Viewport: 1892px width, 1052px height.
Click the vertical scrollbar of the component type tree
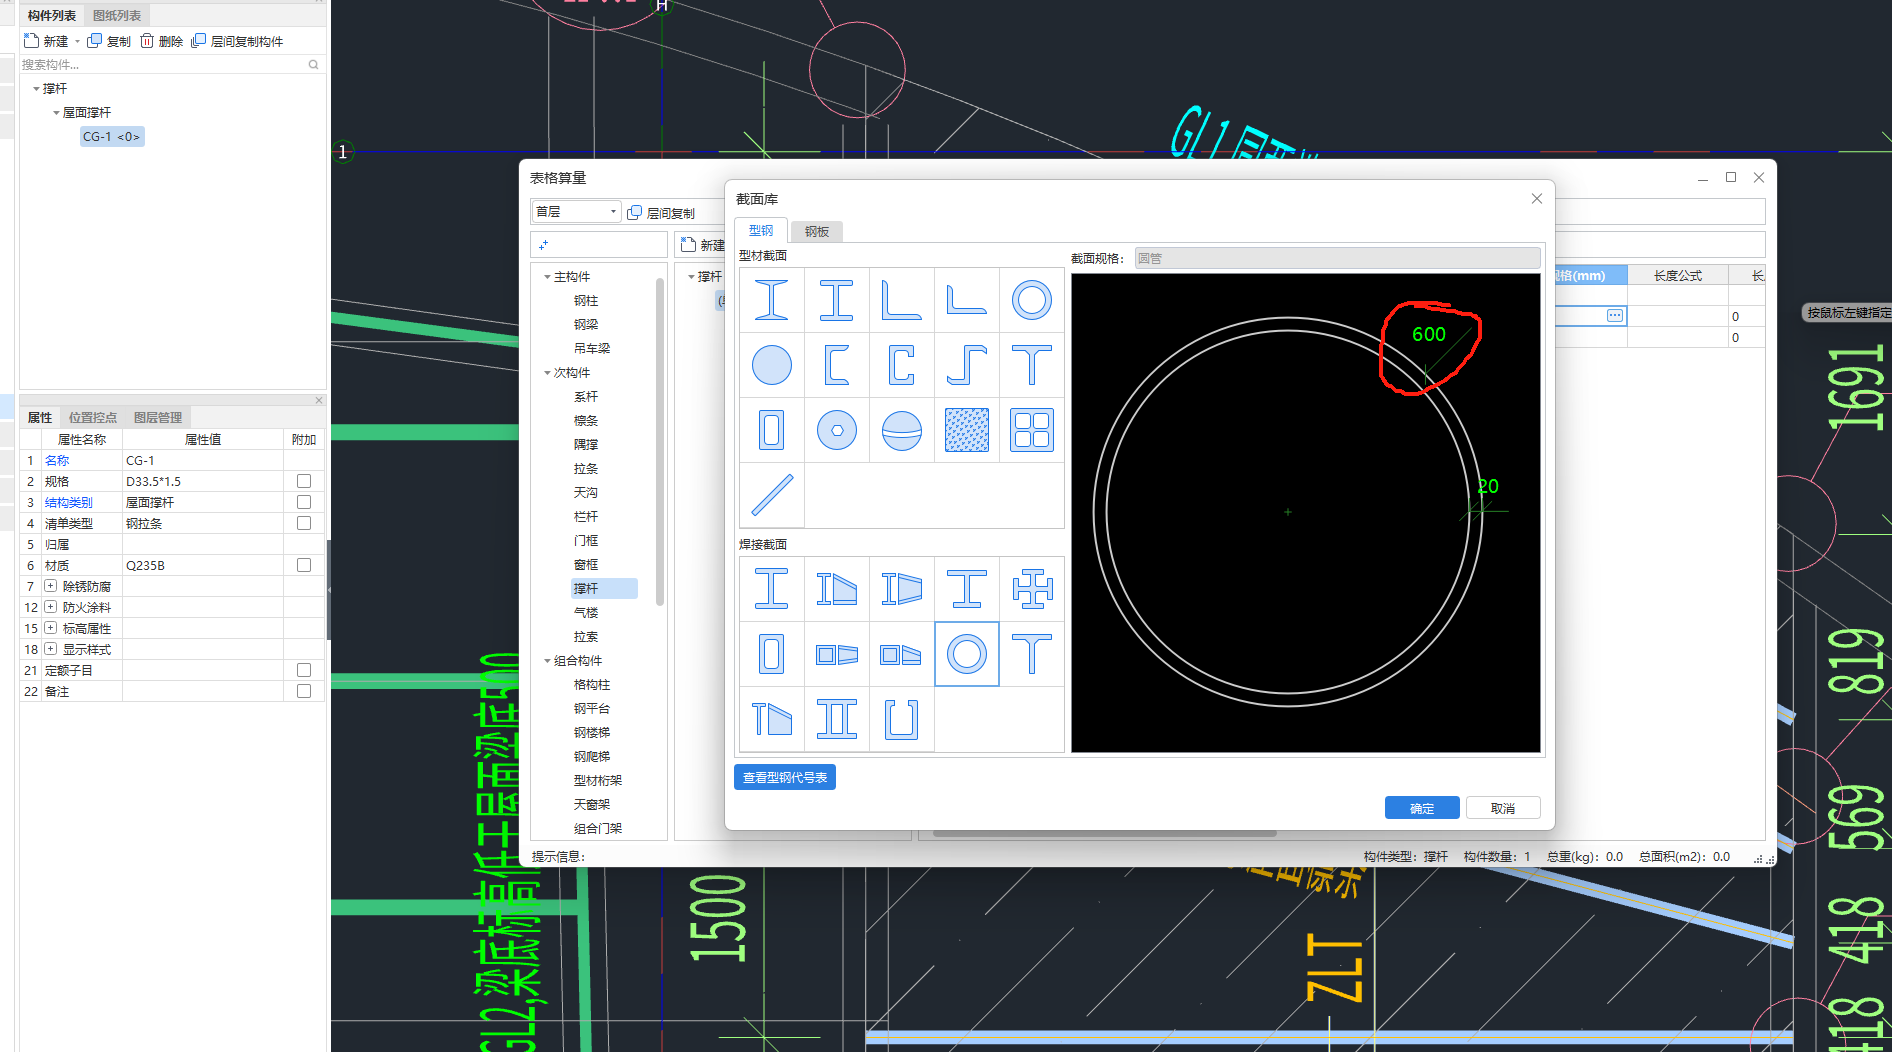660,440
